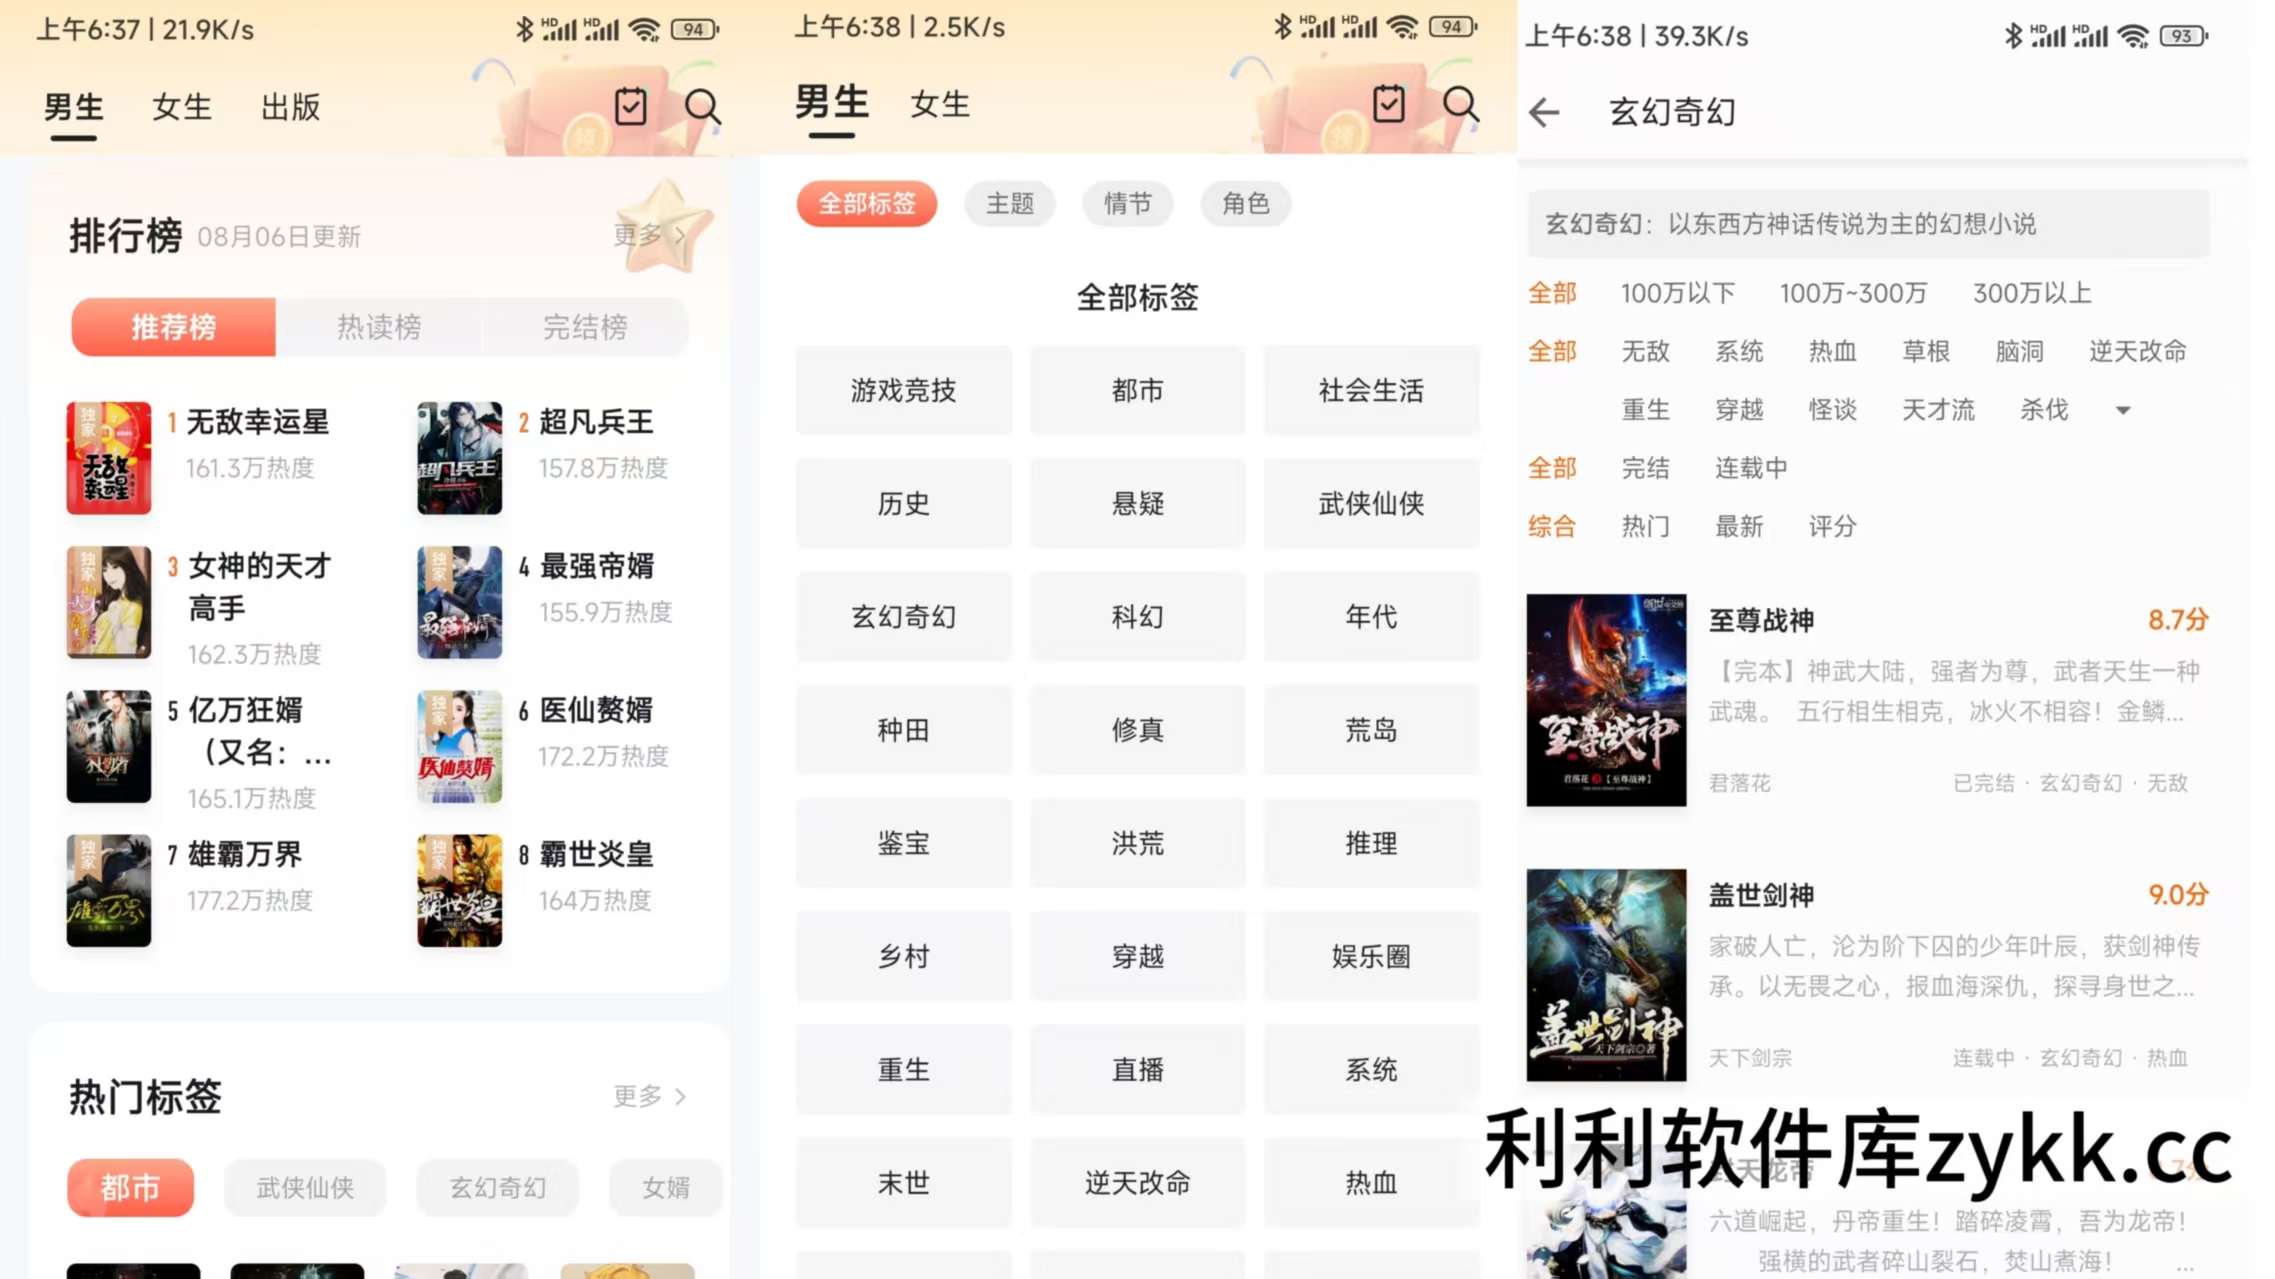
Task: Filter by 300万以上 word count
Action: [2031, 293]
